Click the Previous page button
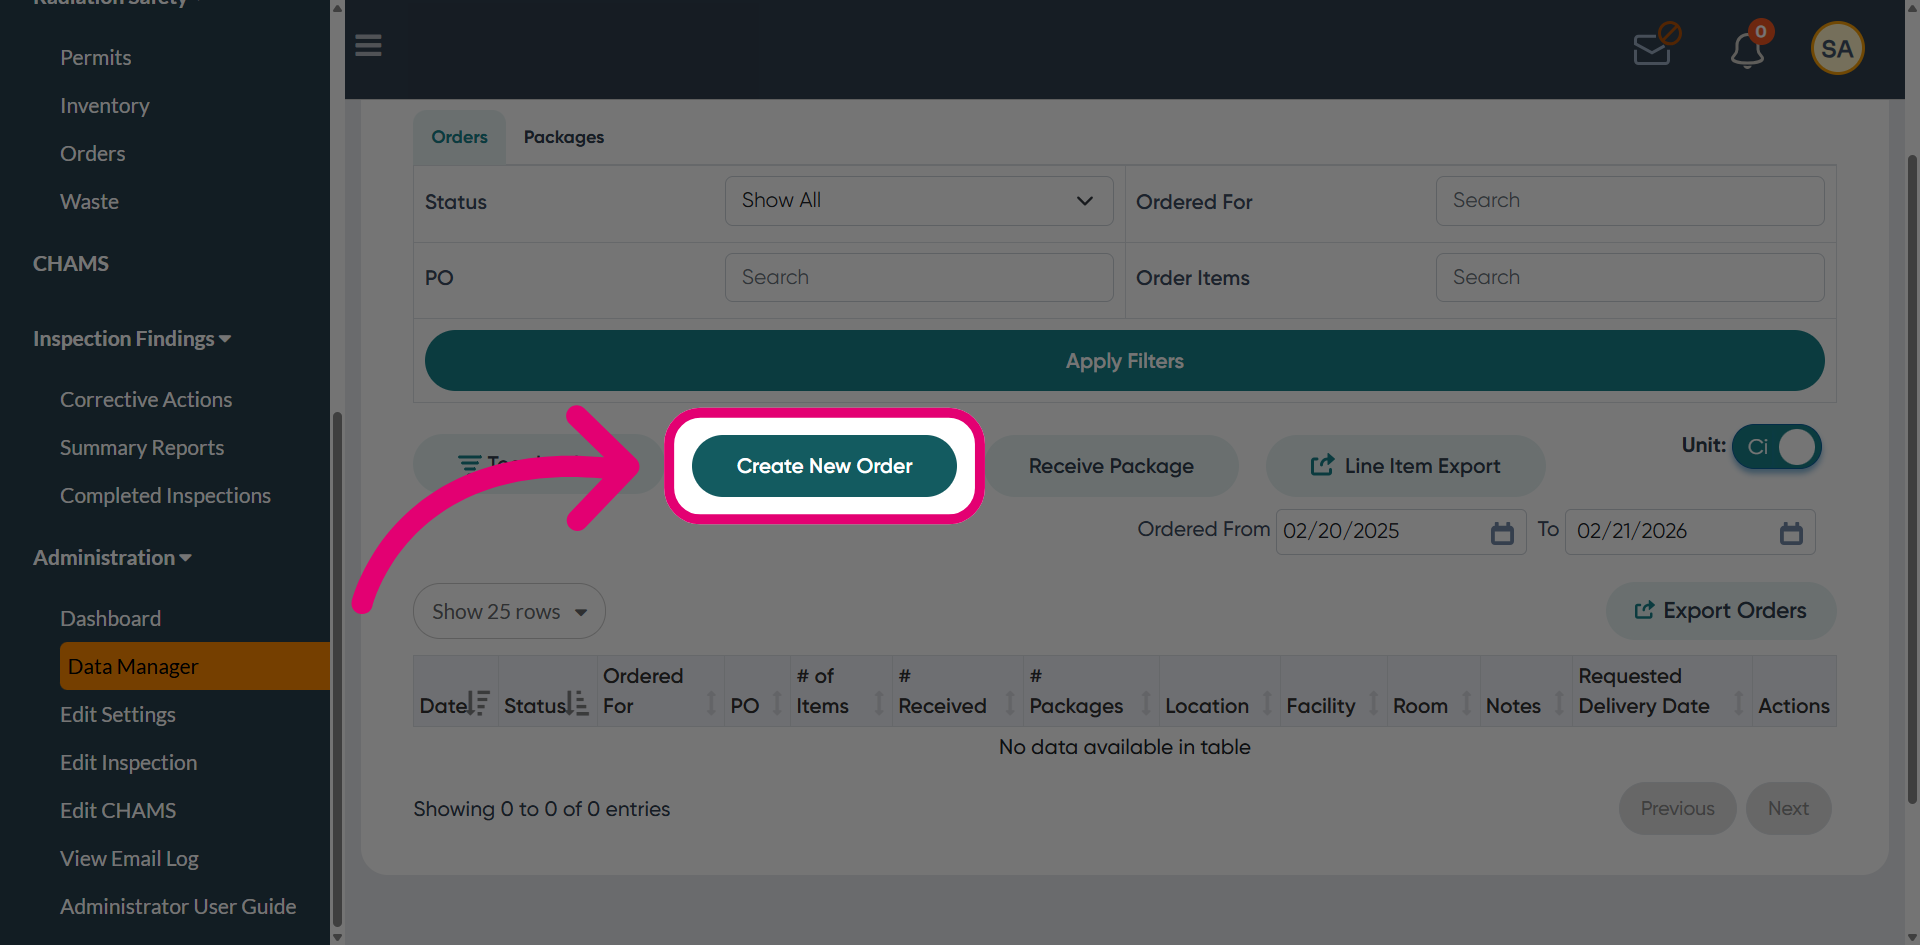 pyautogui.click(x=1678, y=809)
